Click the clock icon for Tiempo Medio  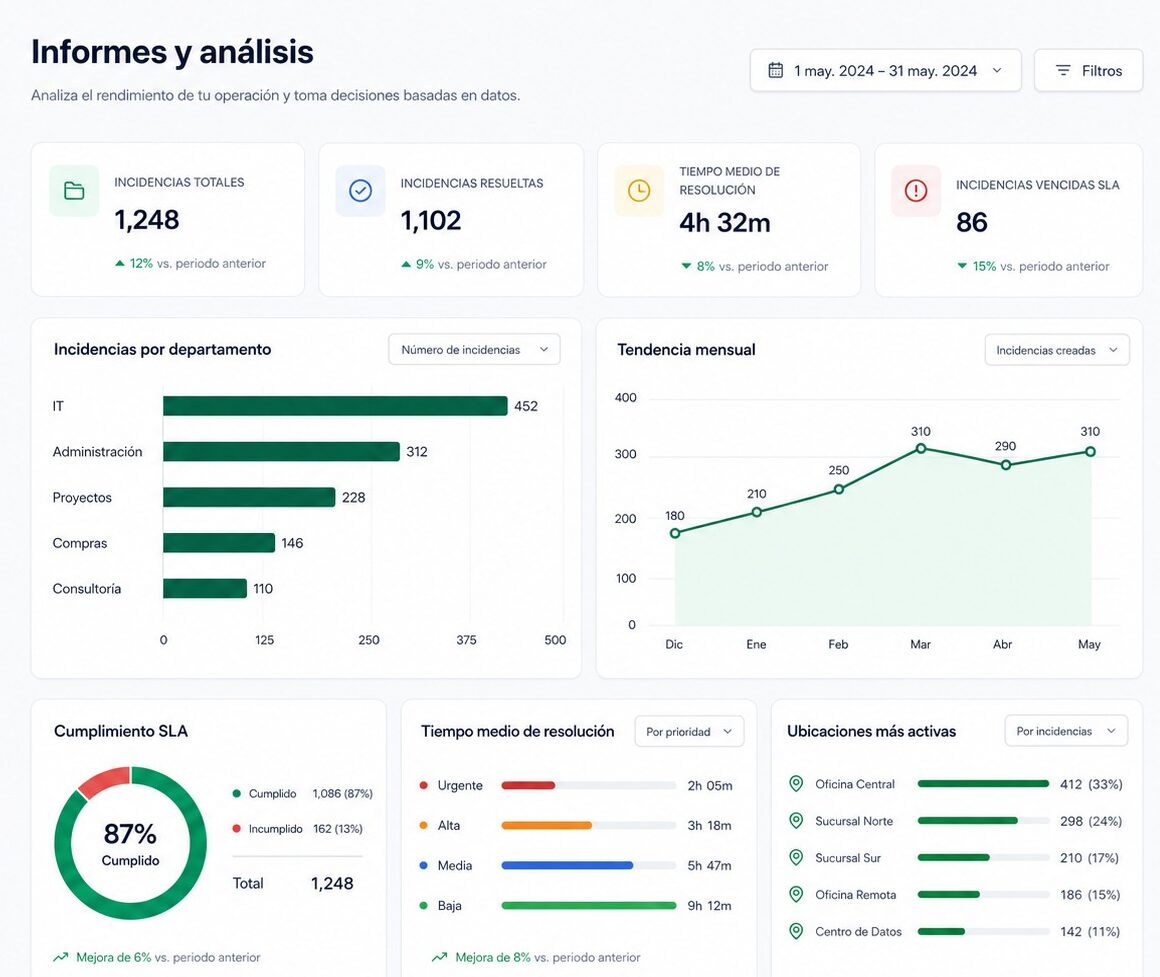(x=639, y=191)
